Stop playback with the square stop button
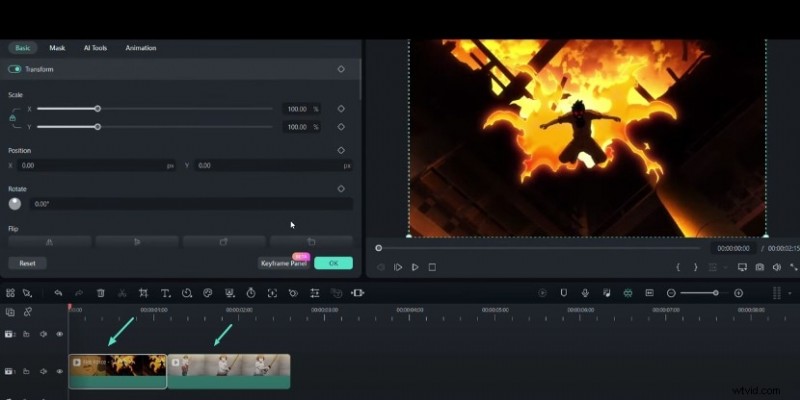The height and width of the screenshot is (400, 800). [x=432, y=267]
